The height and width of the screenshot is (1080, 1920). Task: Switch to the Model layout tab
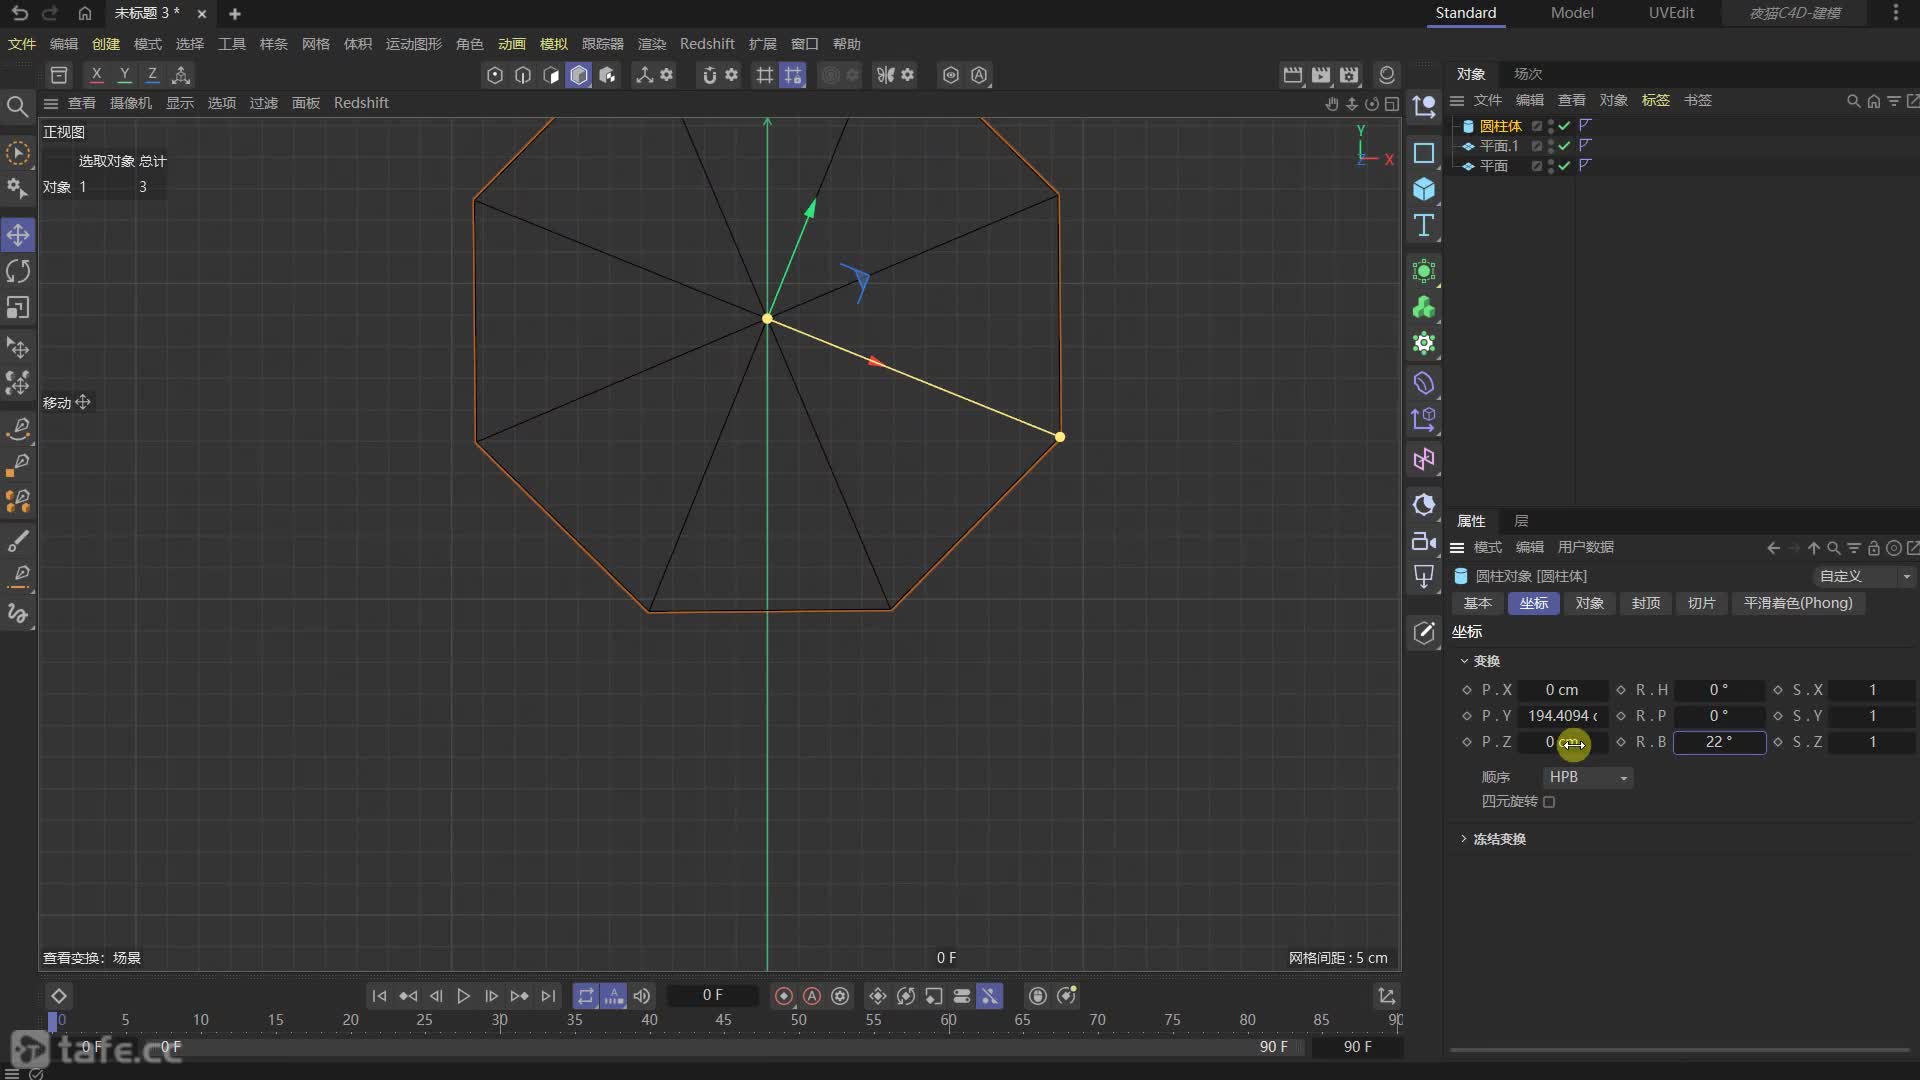[x=1572, y=13]
